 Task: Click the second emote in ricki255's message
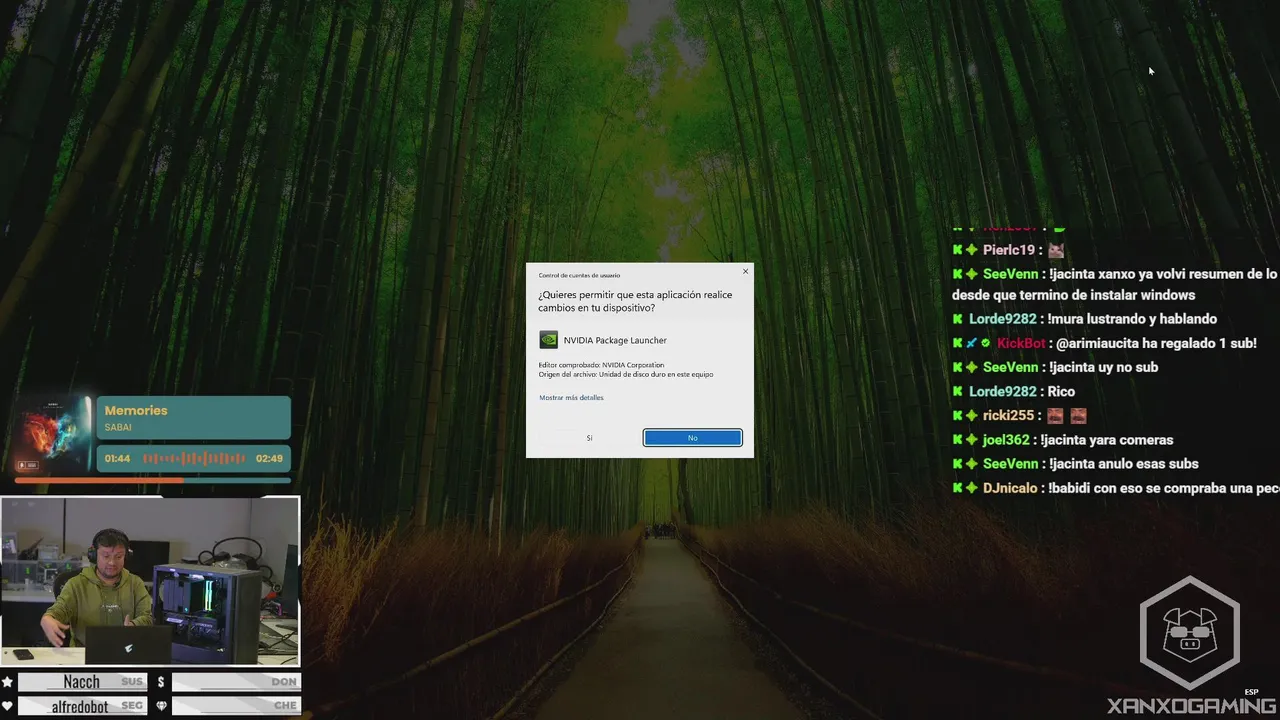click(1078, 415)
